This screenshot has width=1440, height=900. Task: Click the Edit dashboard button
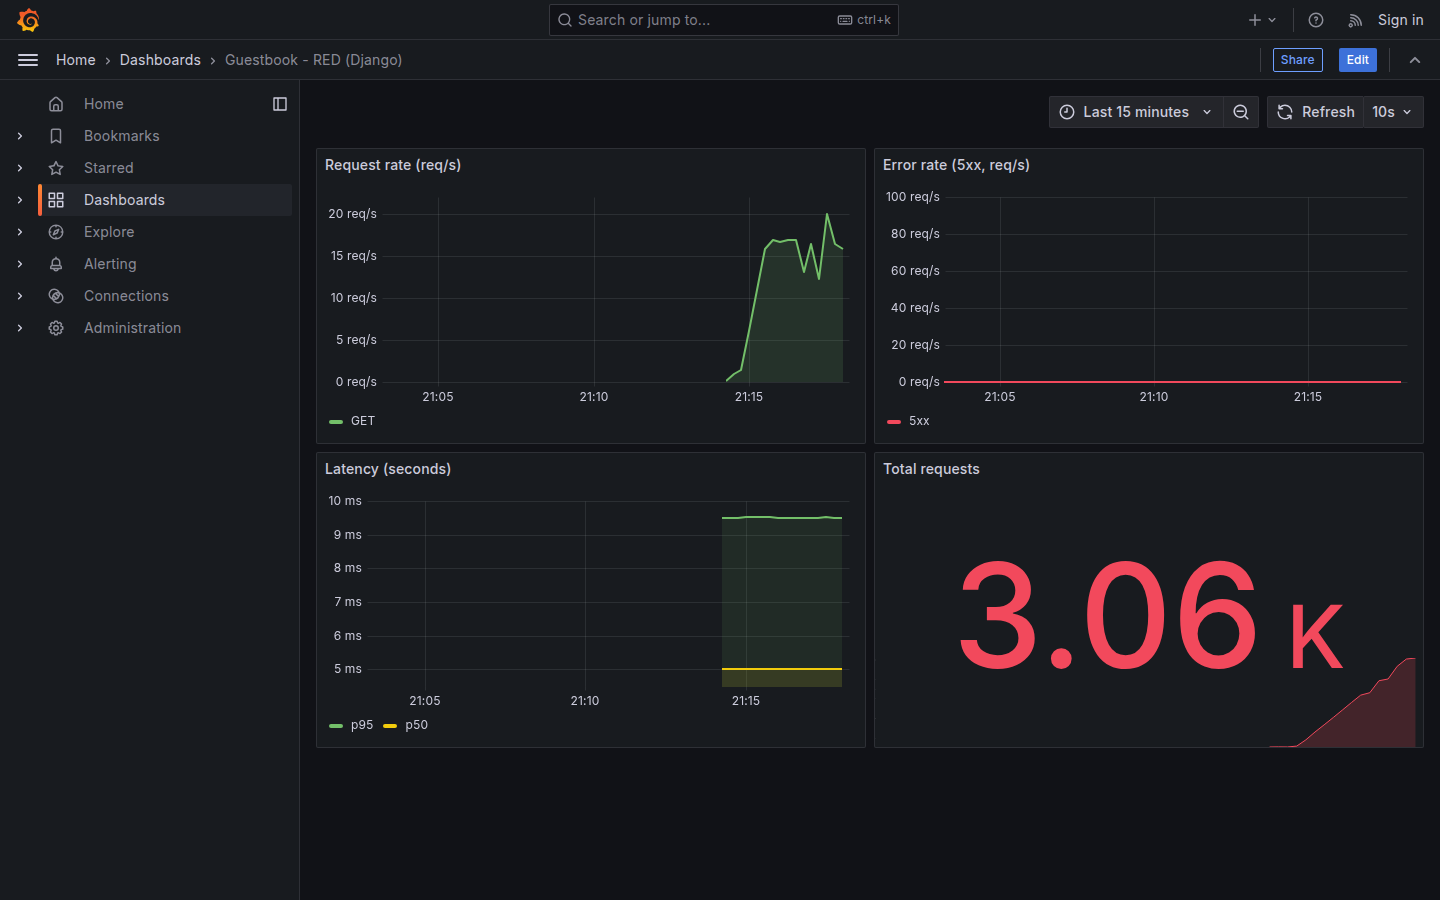pyautogui.click(x=1358, y=60)
